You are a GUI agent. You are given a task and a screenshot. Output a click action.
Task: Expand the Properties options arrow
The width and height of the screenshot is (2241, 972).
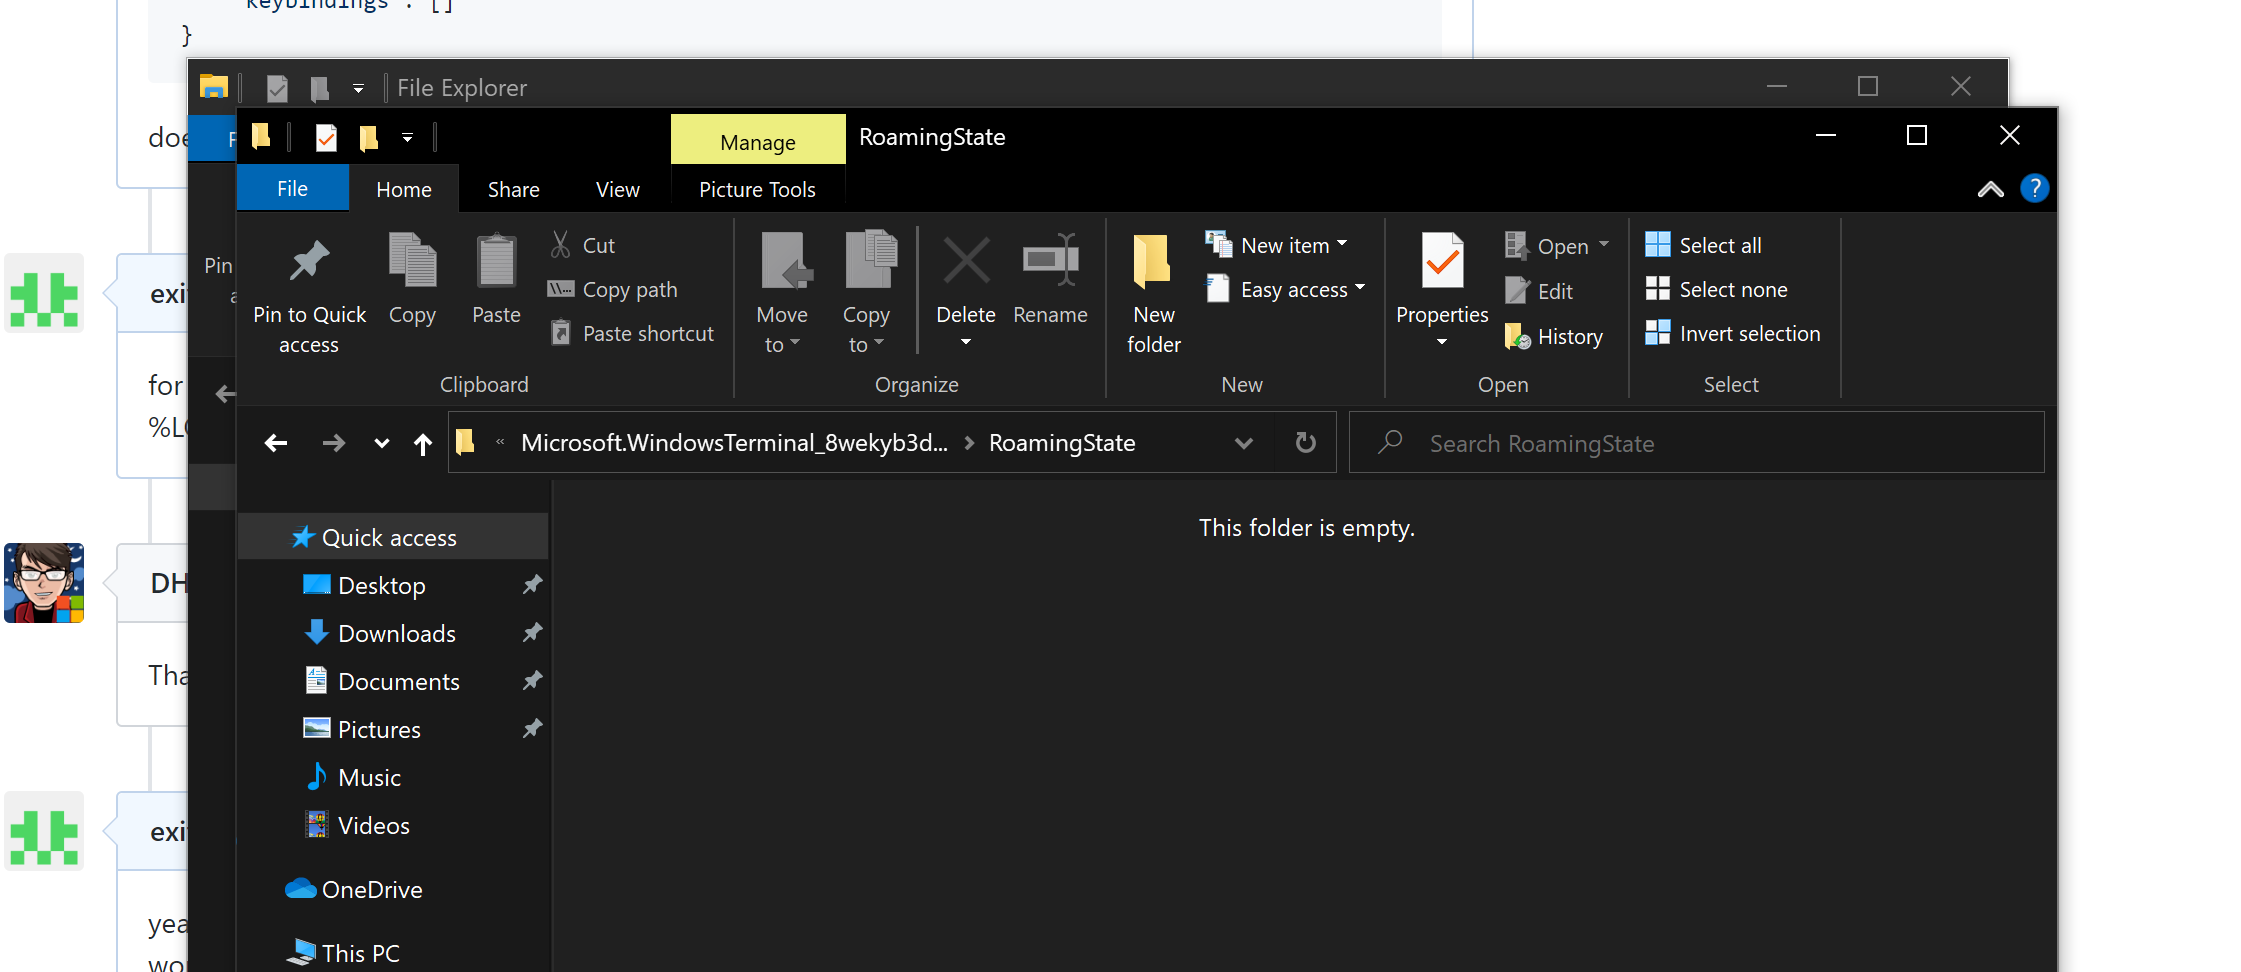(1442, 342)
